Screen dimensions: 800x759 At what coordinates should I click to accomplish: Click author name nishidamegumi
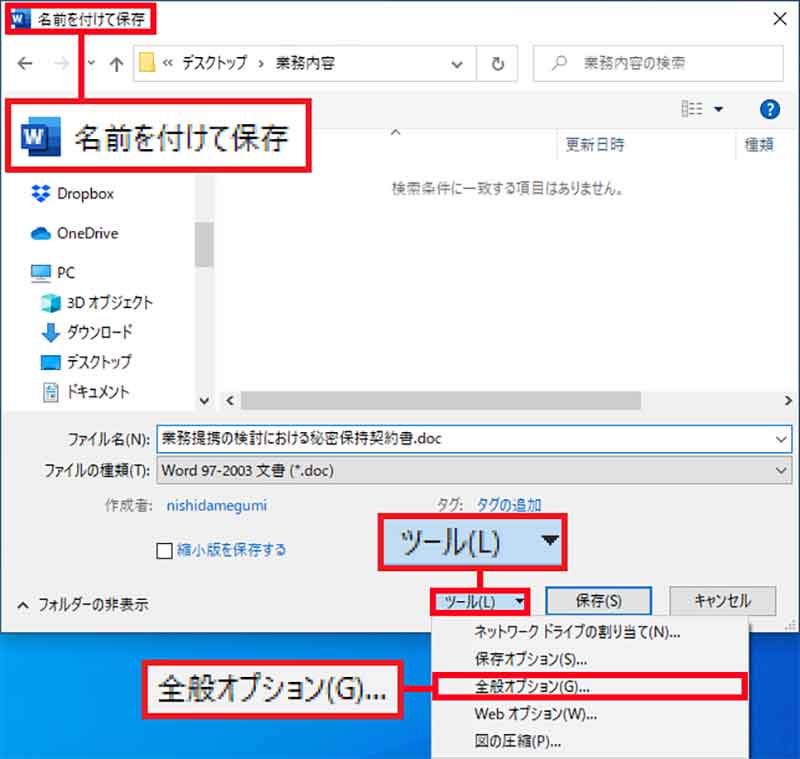click(216, 505)
